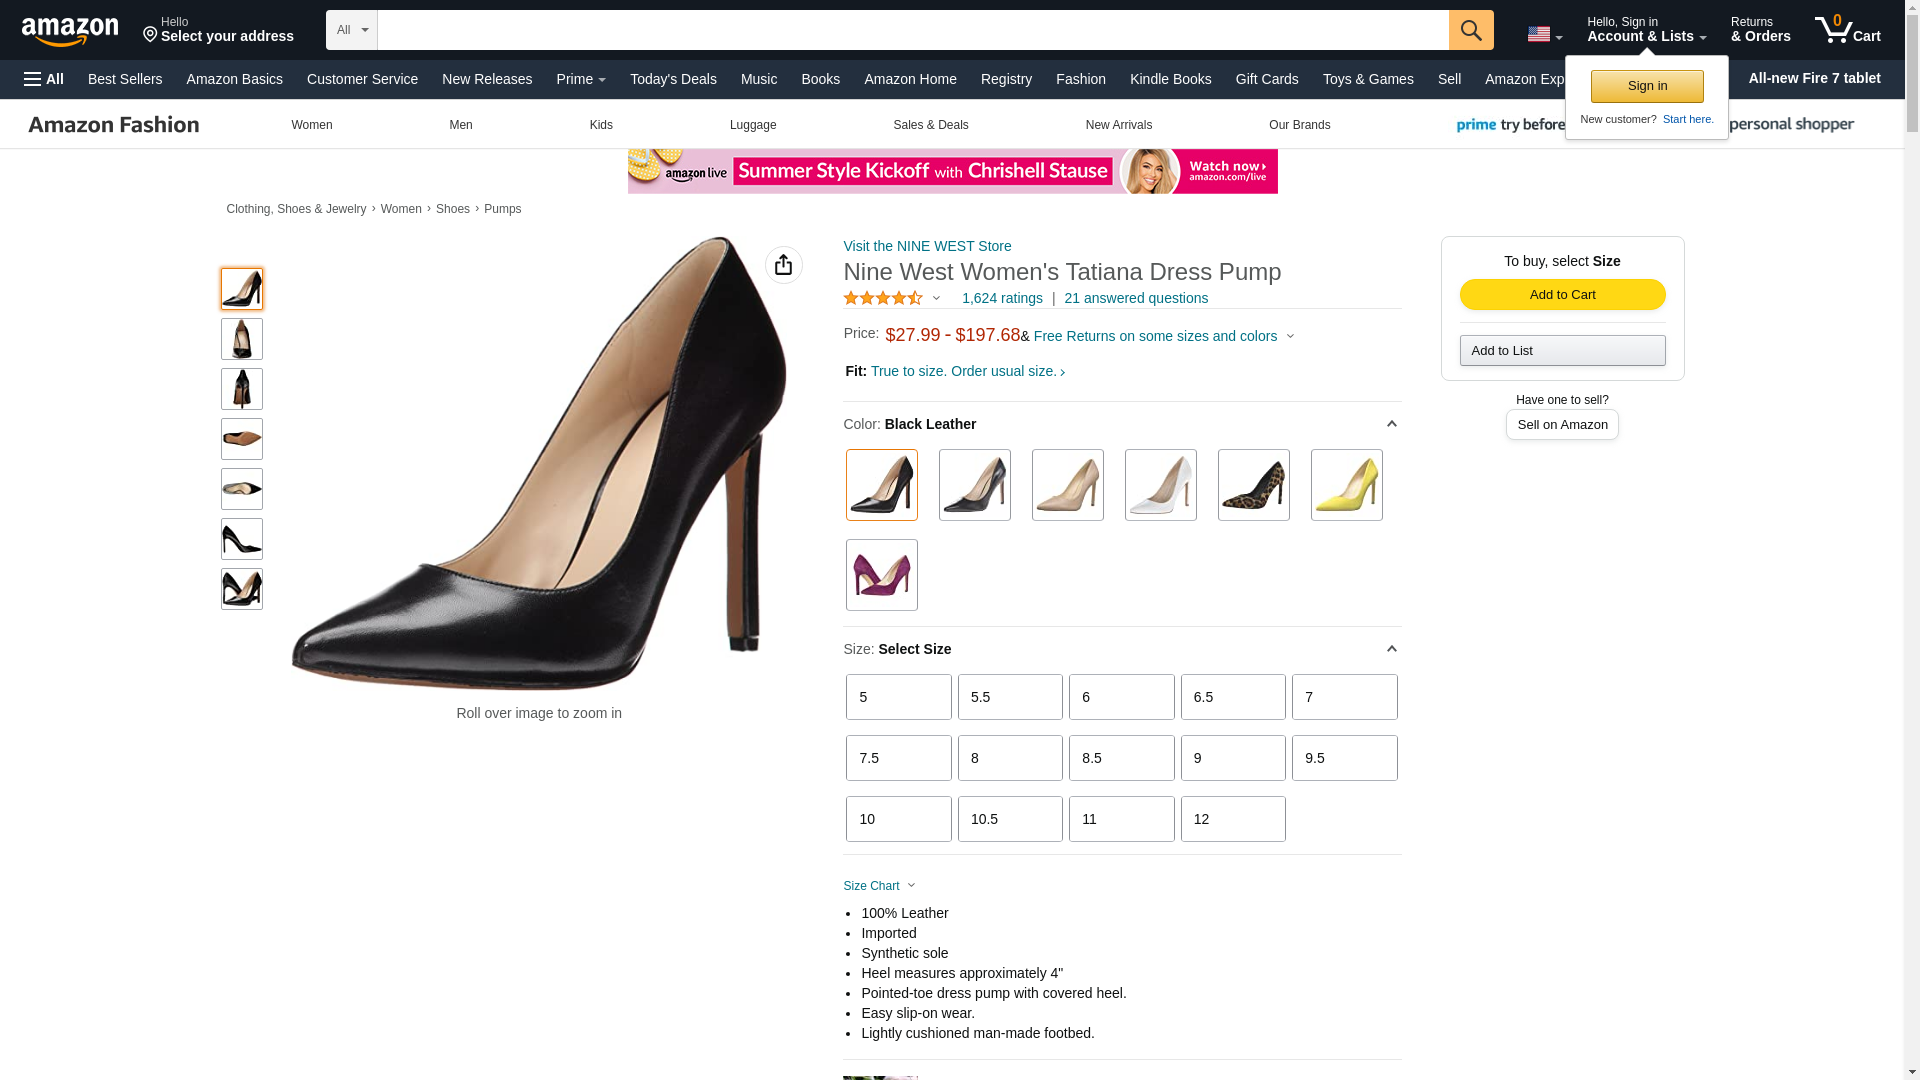Go to Sales & Deals fashion tab
The image size is (1920, 1080).
click(x=930, y=125)
